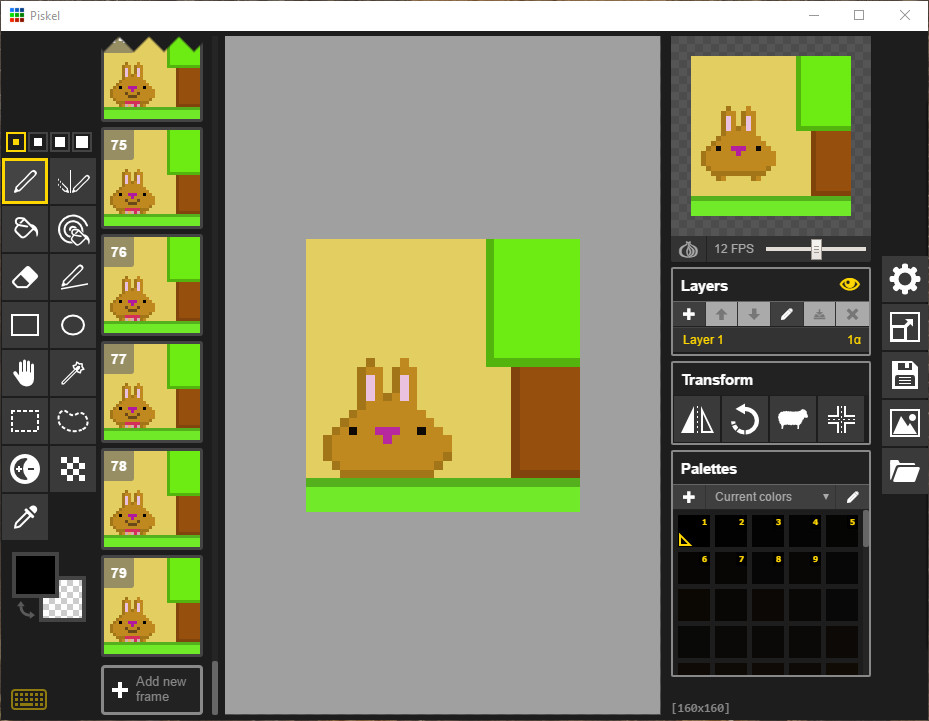Screen dimensions: 929x721
Task: Edit layer name with pencil
Action: coord(786,314)
